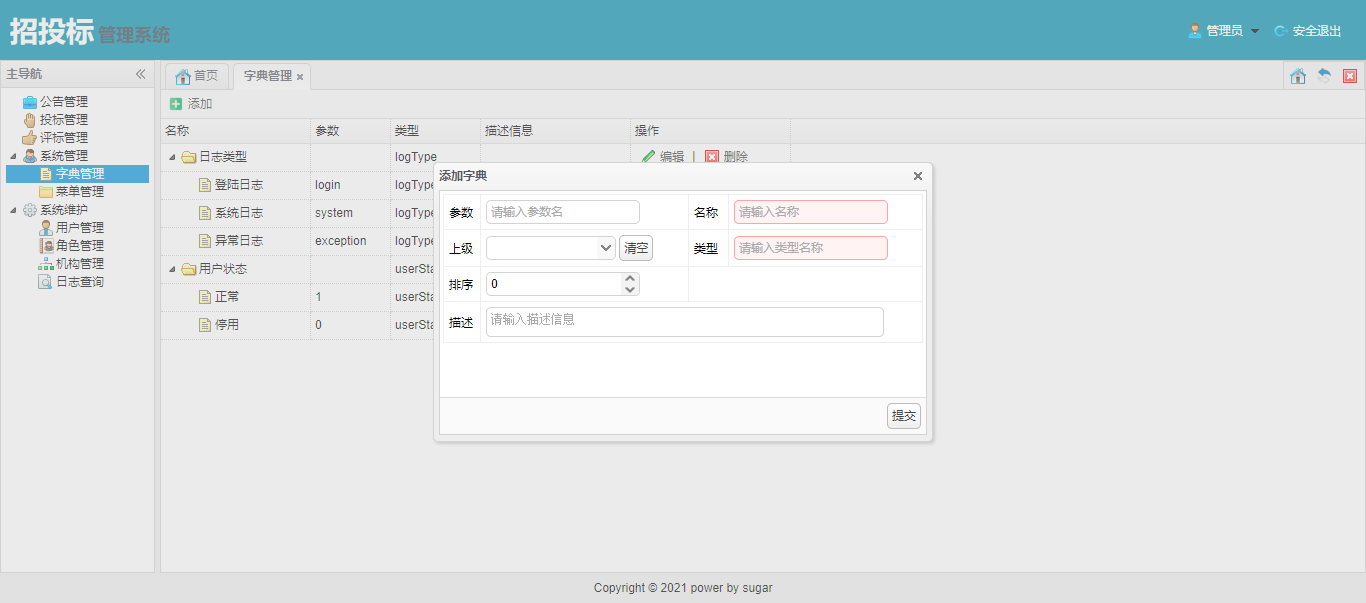Focus the 描述 input field

click(685, 322)
